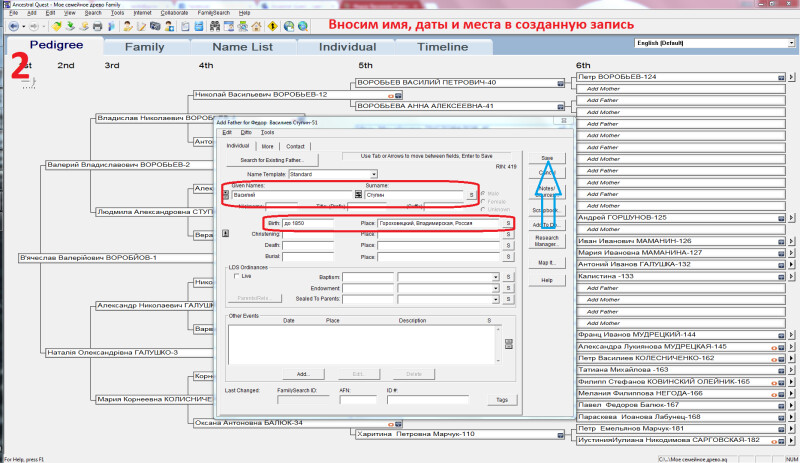Click the reorder events icon beside Other Events list
The height and width of the screenshot is (463, 800).
tap(509, 344)
